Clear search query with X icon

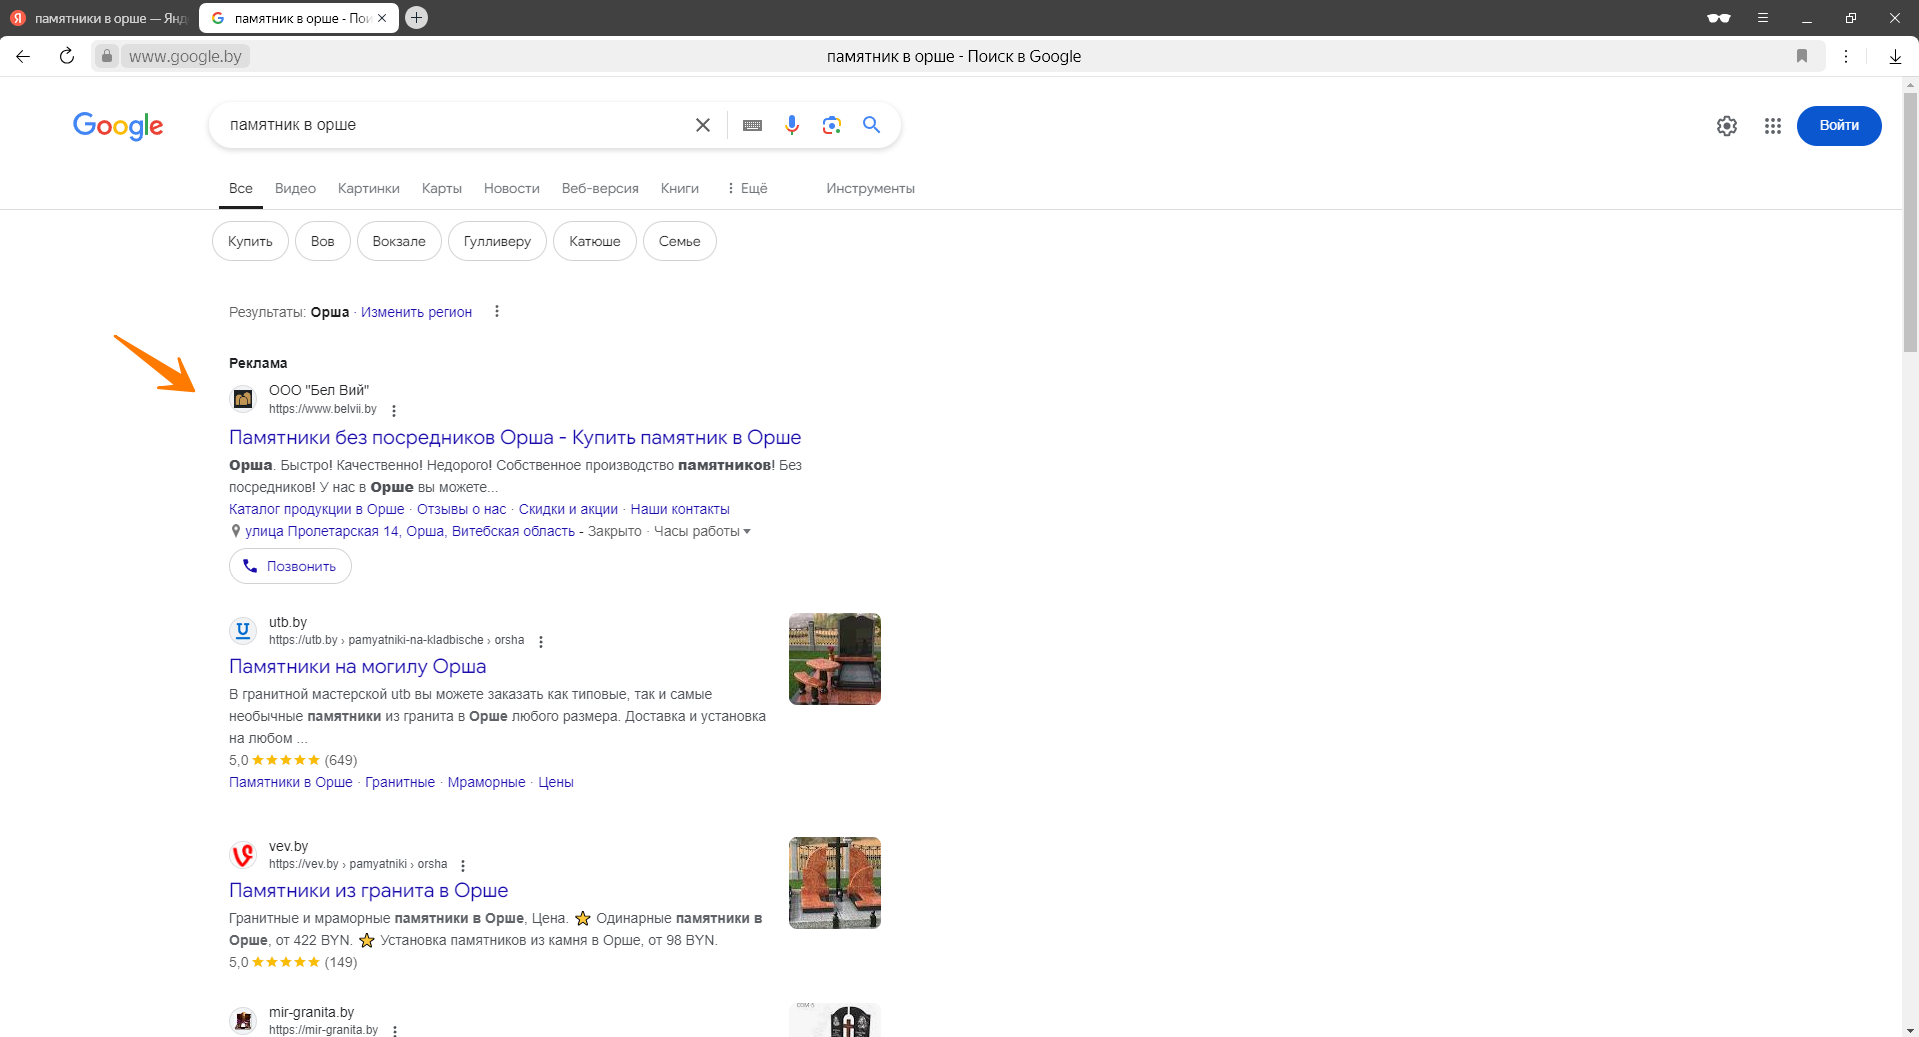click(x=703, y=125)
